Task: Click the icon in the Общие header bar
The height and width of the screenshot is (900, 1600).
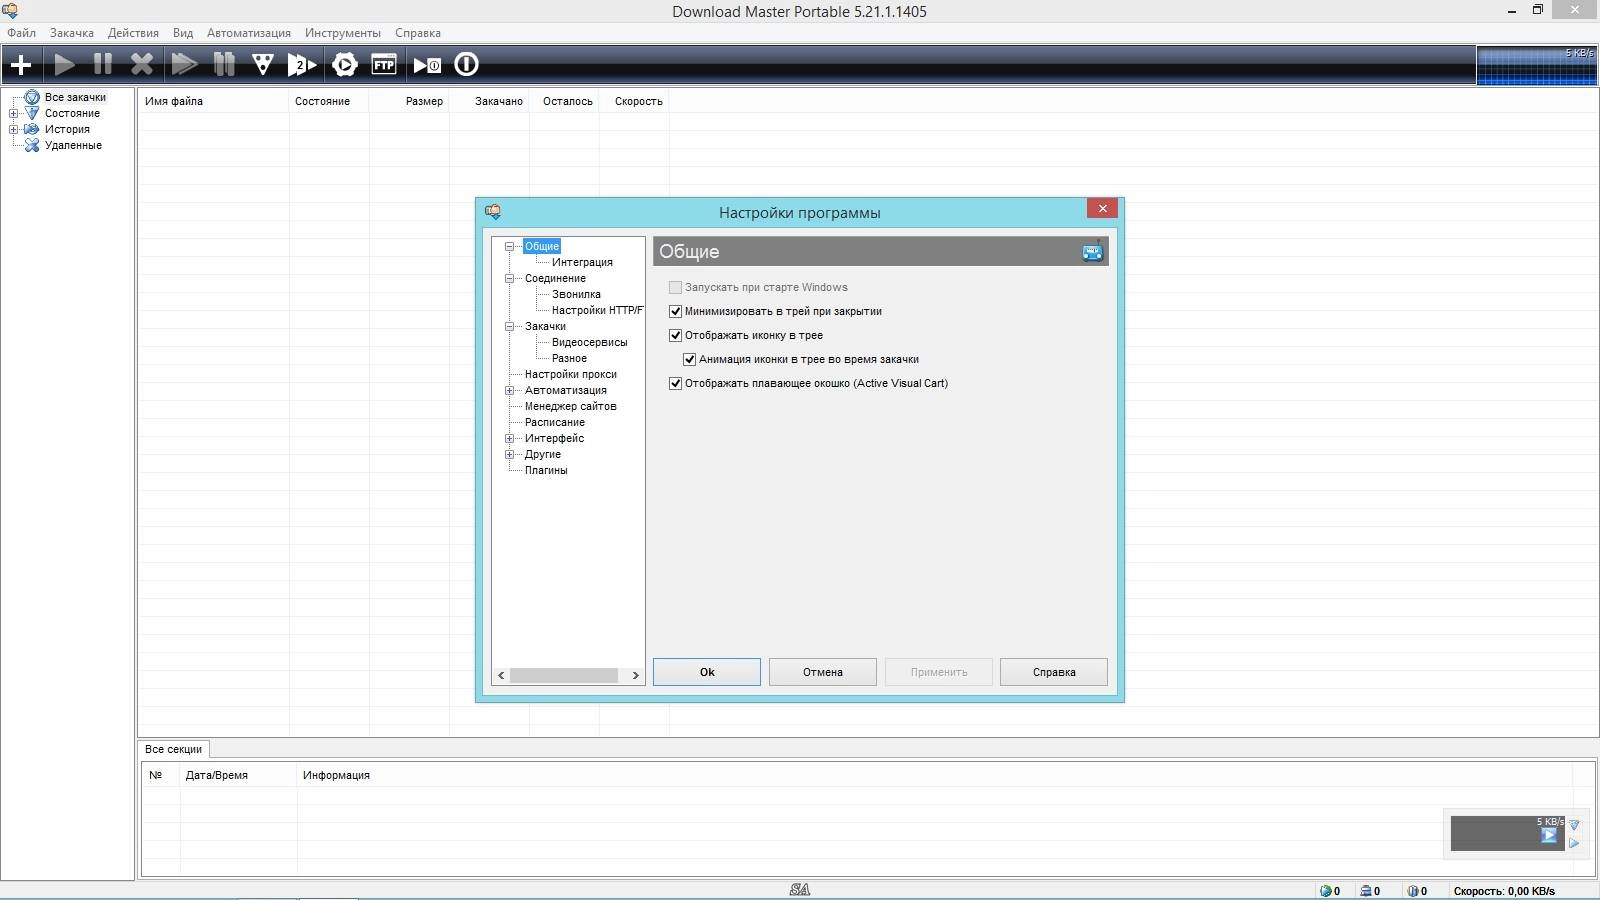Action: click(x=1092, y=251)
